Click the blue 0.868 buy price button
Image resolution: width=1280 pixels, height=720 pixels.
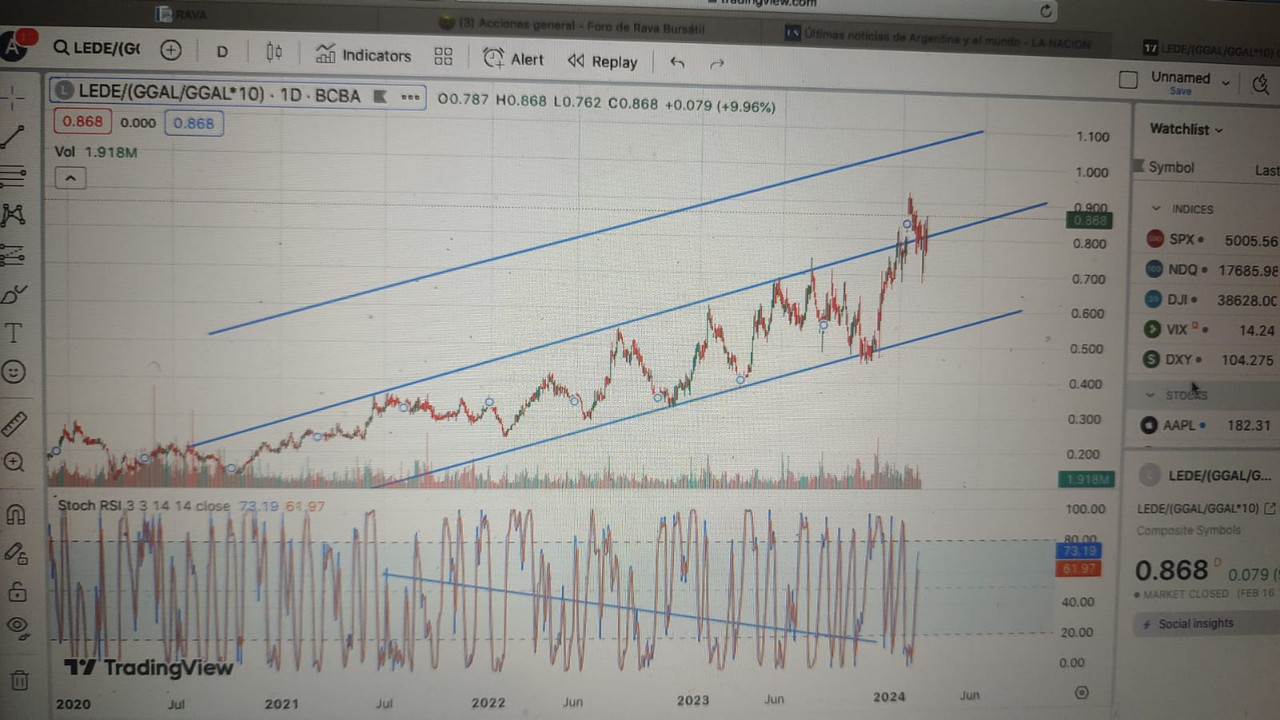[x=194, y=123]
